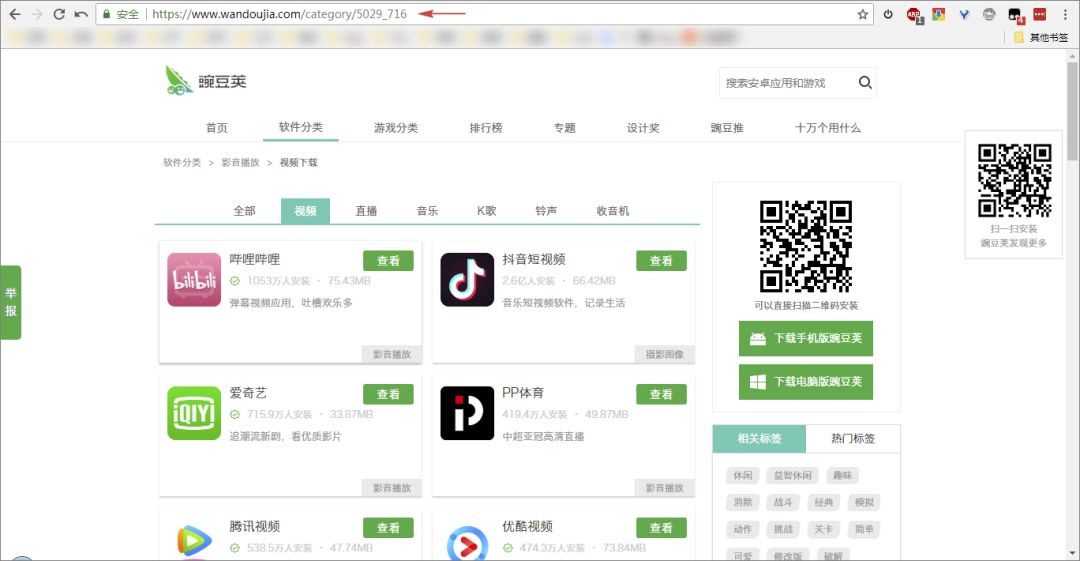
Task: Click the 消除 tag
Action: 742,502
